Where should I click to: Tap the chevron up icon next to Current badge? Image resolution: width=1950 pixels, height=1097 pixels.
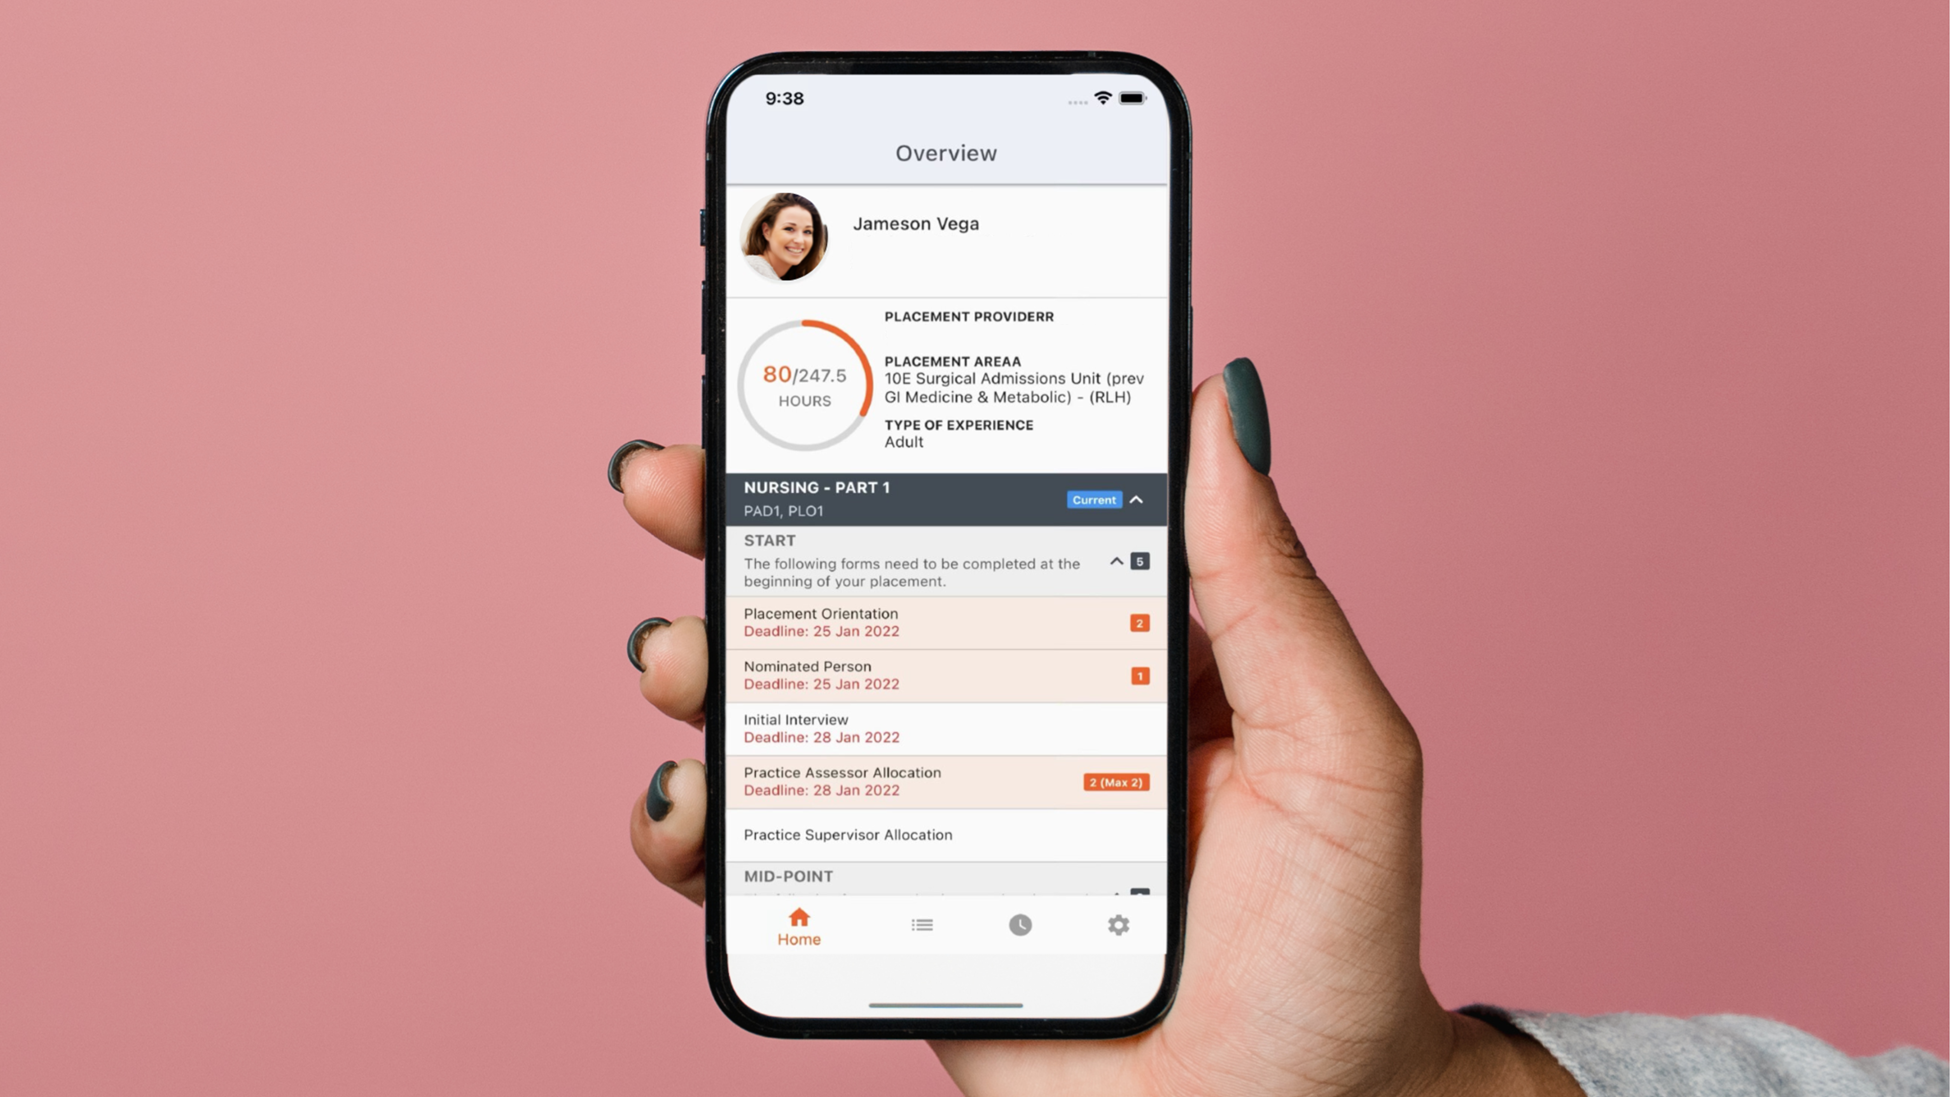(1136, 498)
